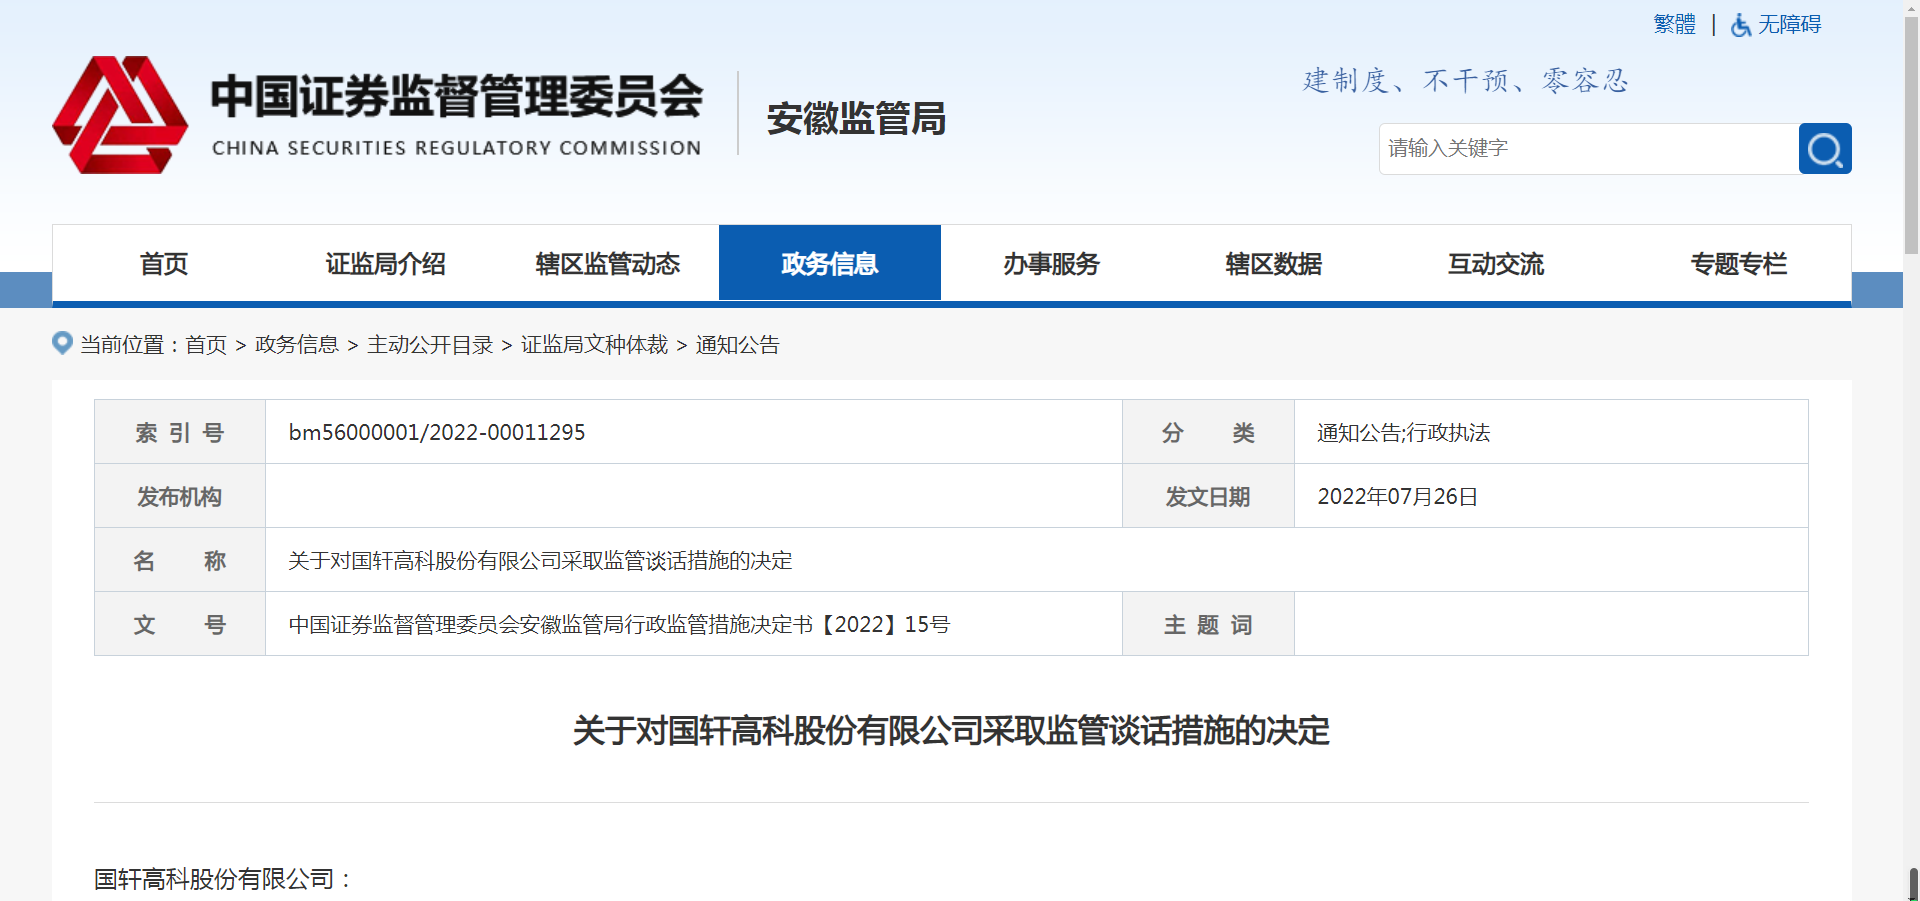Open the 证监局介绍 menu item
The height and width of the screenshot is (901, 1920).
point(386,264)
